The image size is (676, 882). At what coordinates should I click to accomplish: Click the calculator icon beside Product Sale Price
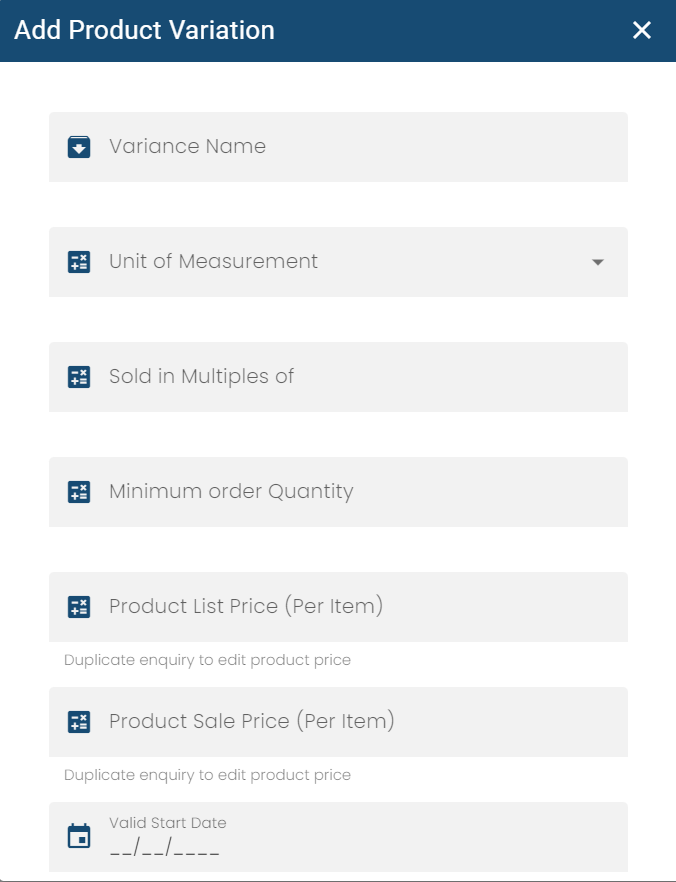click(x=79, y=722)
